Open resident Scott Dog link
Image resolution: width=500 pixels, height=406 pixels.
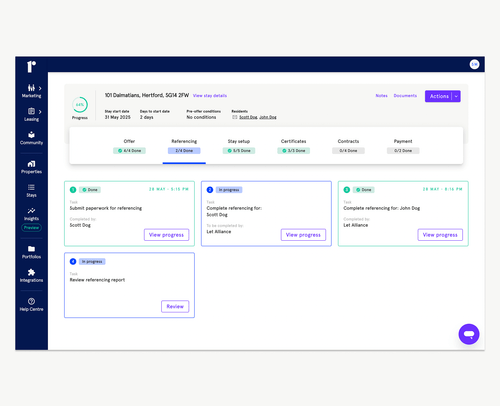[248, 117]
